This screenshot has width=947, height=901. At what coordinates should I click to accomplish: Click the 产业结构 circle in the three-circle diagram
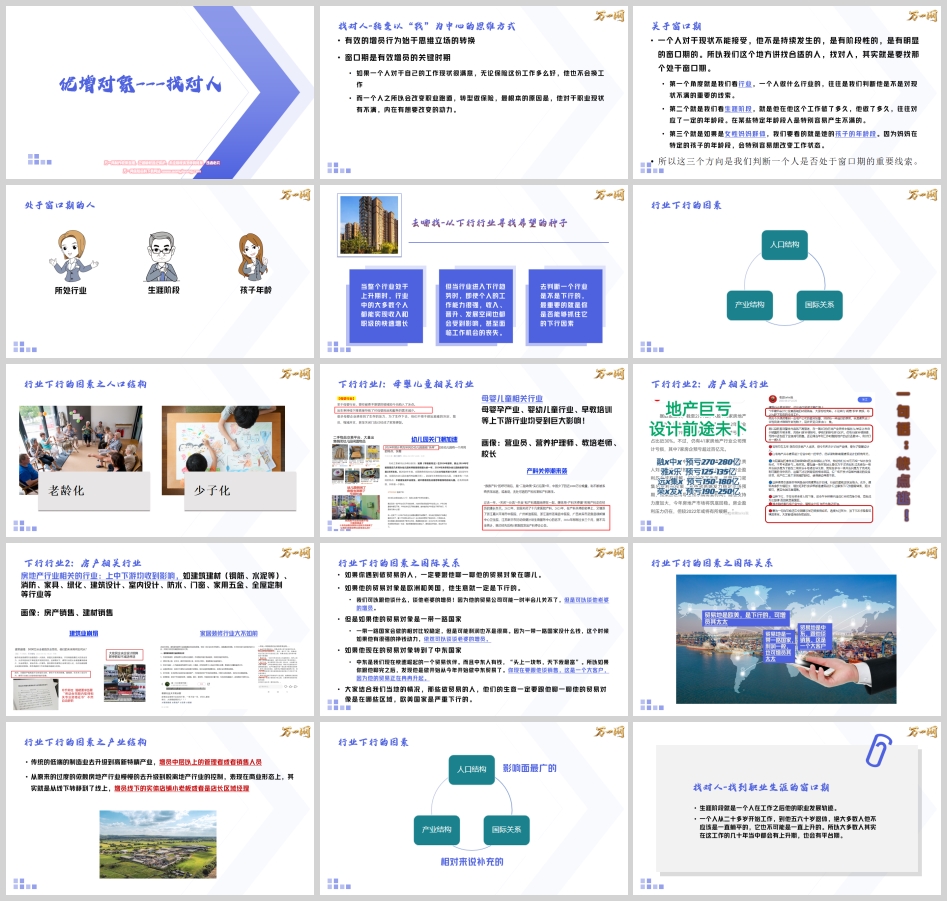pos(750,303)
